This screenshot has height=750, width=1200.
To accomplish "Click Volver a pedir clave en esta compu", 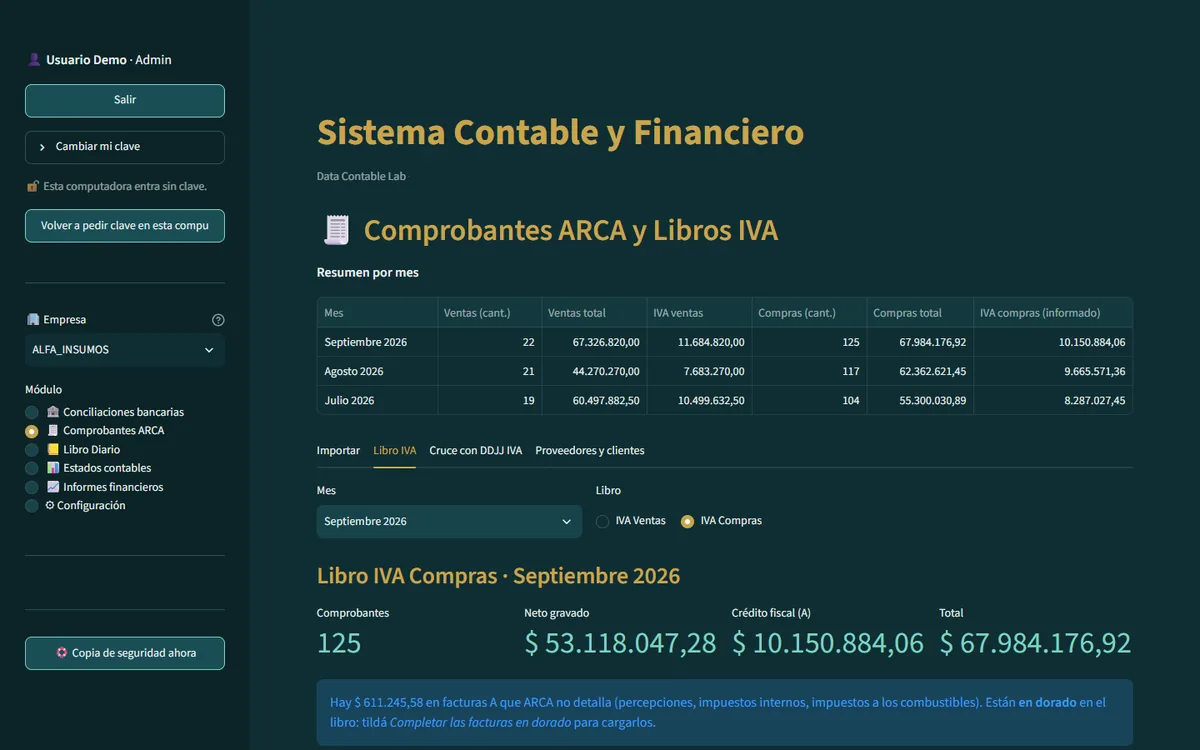I will tap(125, 226).
